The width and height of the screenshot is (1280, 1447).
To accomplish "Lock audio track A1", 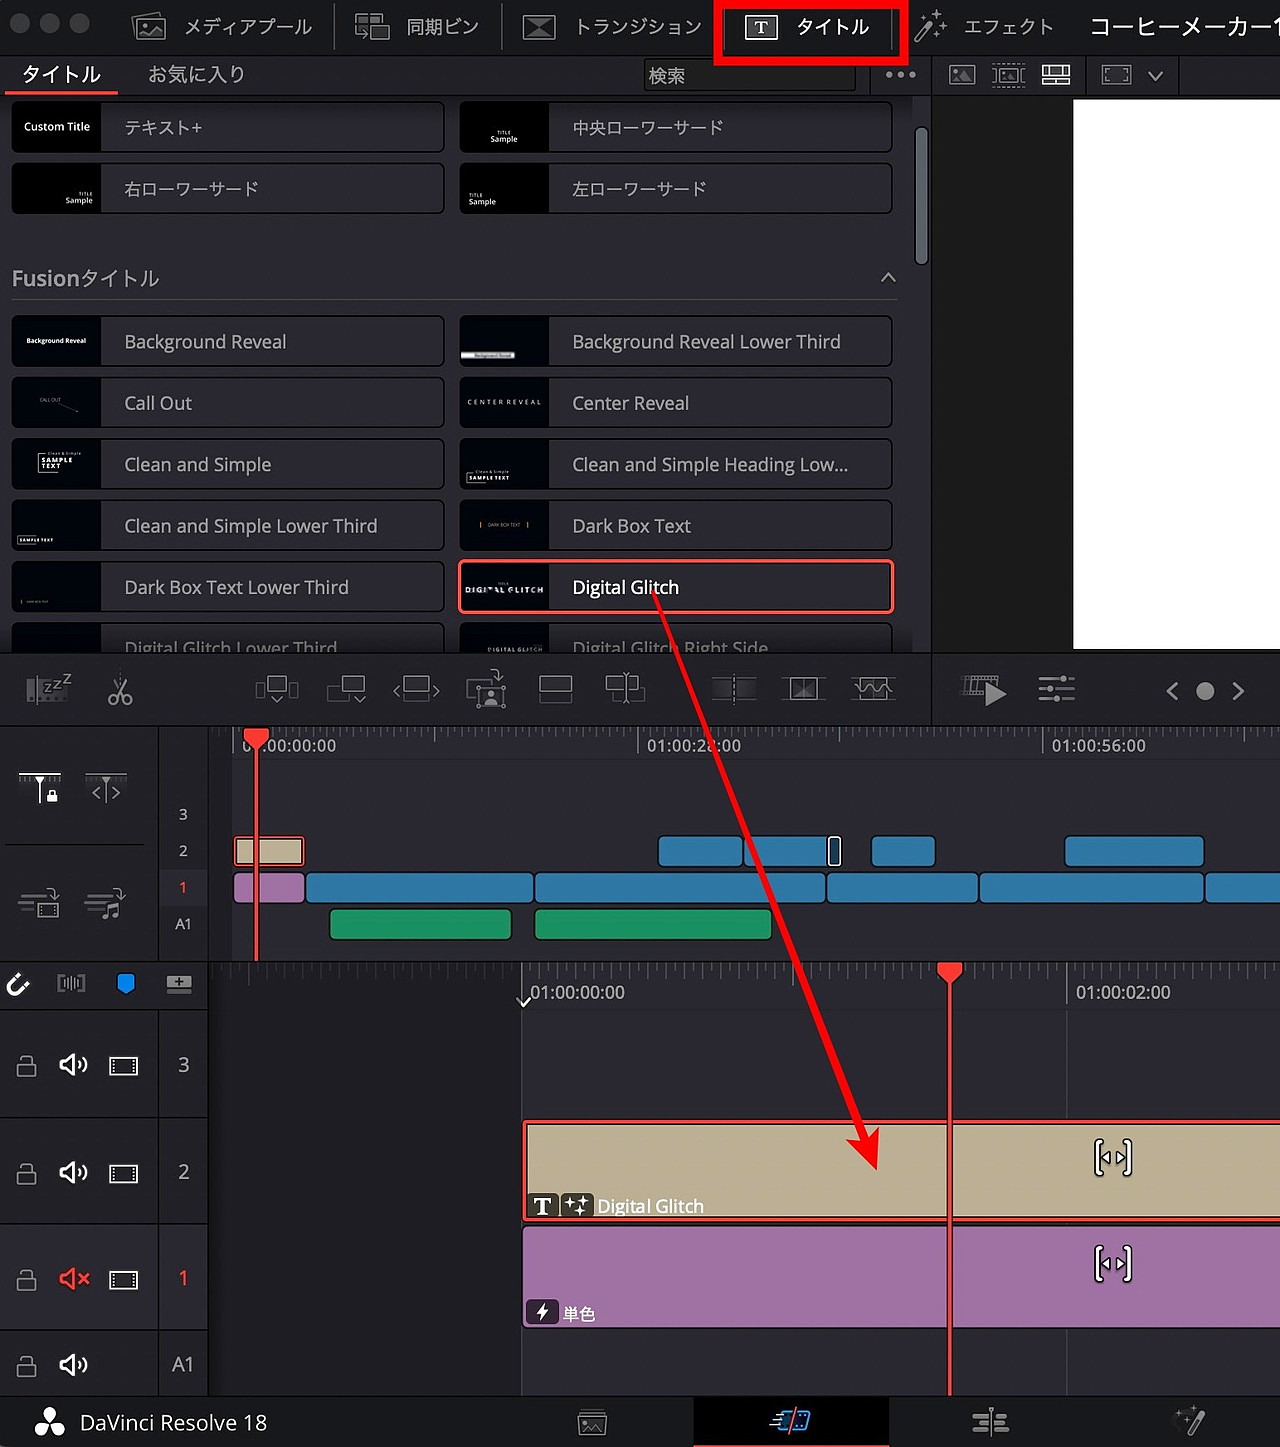I will 27,1366.
